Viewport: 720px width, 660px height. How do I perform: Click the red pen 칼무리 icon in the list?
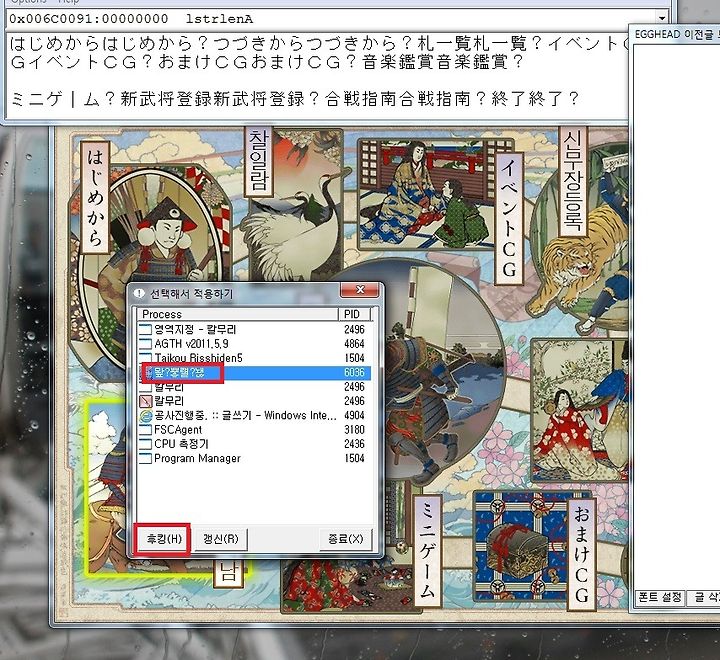coord(146,401)
